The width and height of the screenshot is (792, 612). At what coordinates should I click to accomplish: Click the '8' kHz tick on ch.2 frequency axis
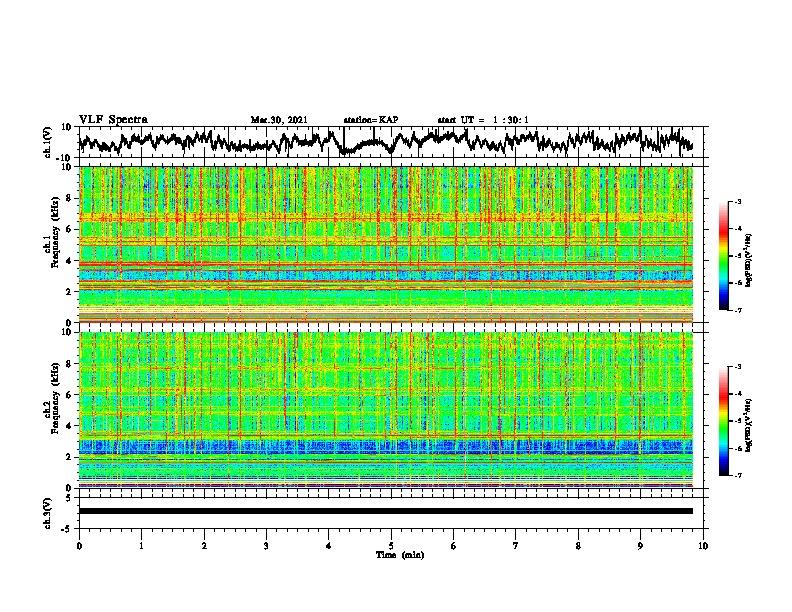[69, 364]
